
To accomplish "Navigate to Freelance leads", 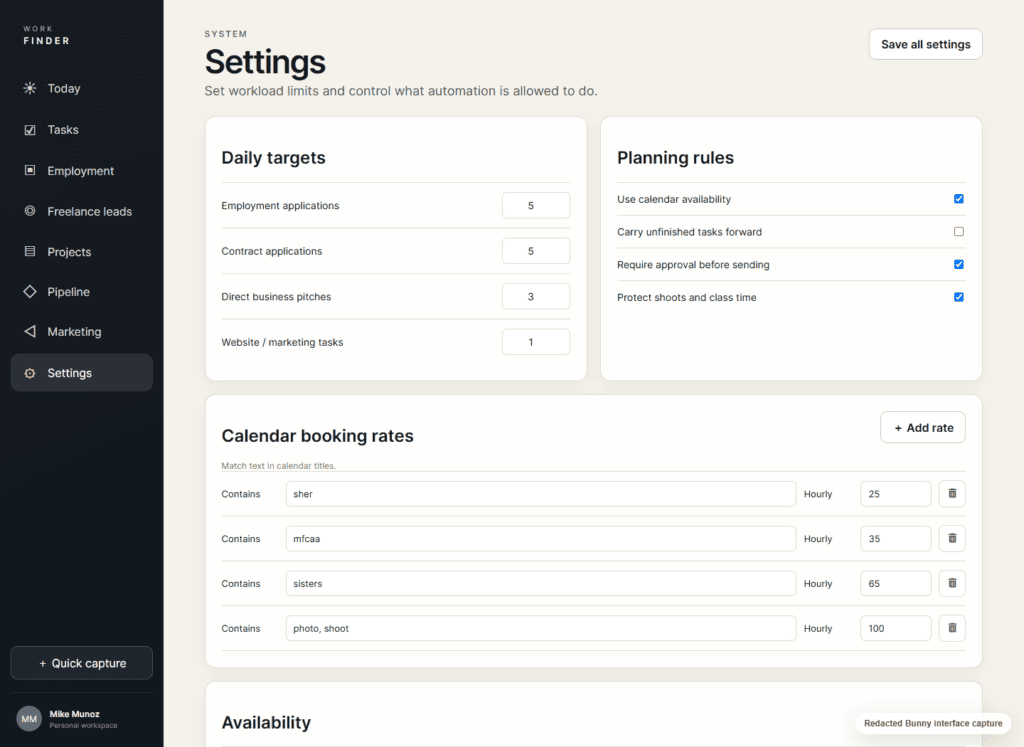I will click(x=82, y=211).
